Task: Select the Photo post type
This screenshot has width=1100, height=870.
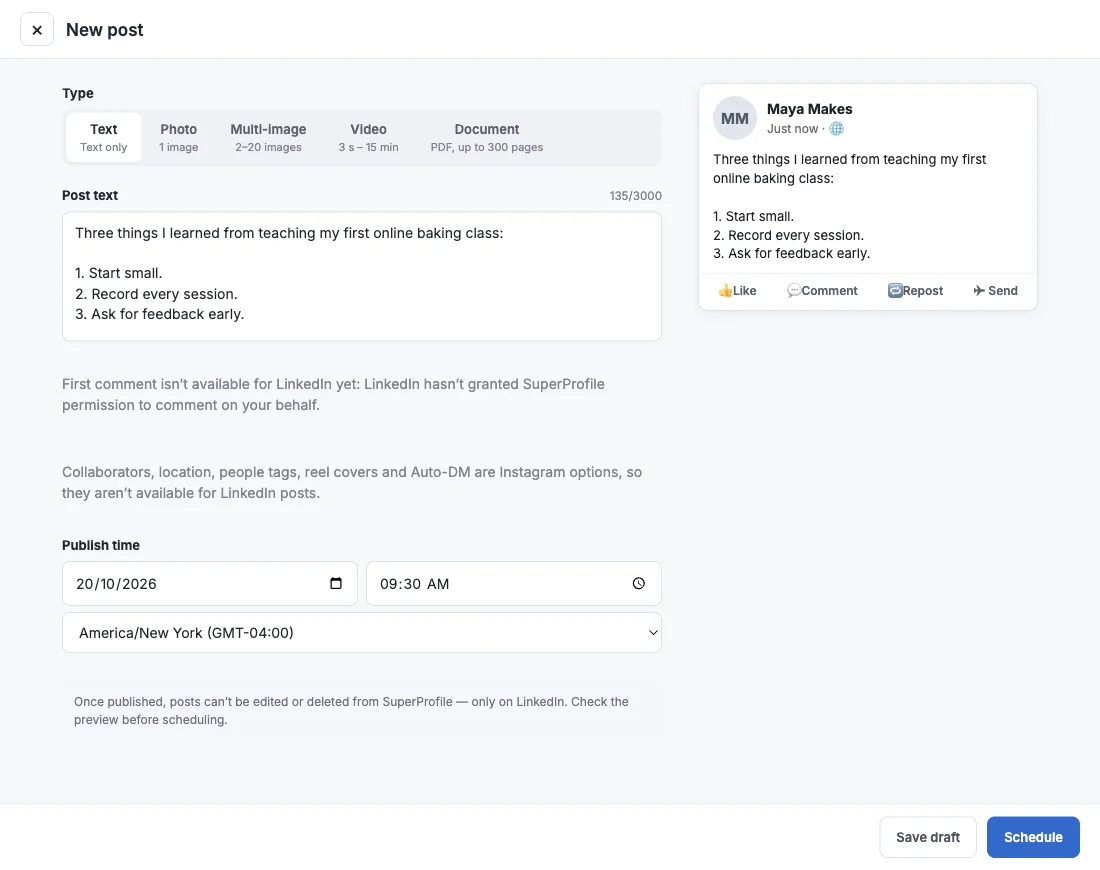Action: point(178,138)
